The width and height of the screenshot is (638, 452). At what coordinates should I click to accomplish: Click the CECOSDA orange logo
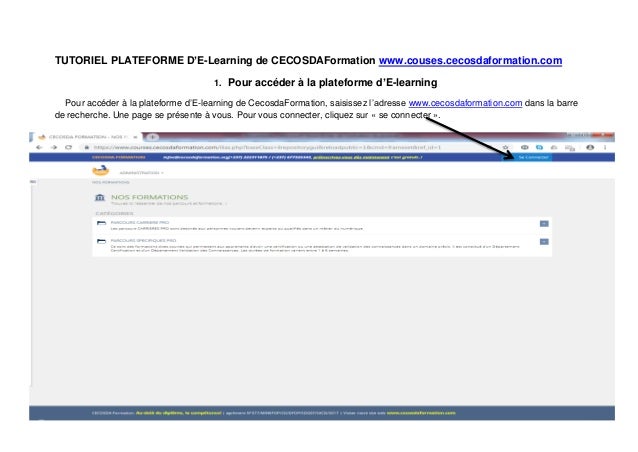(x=101, y=170)
